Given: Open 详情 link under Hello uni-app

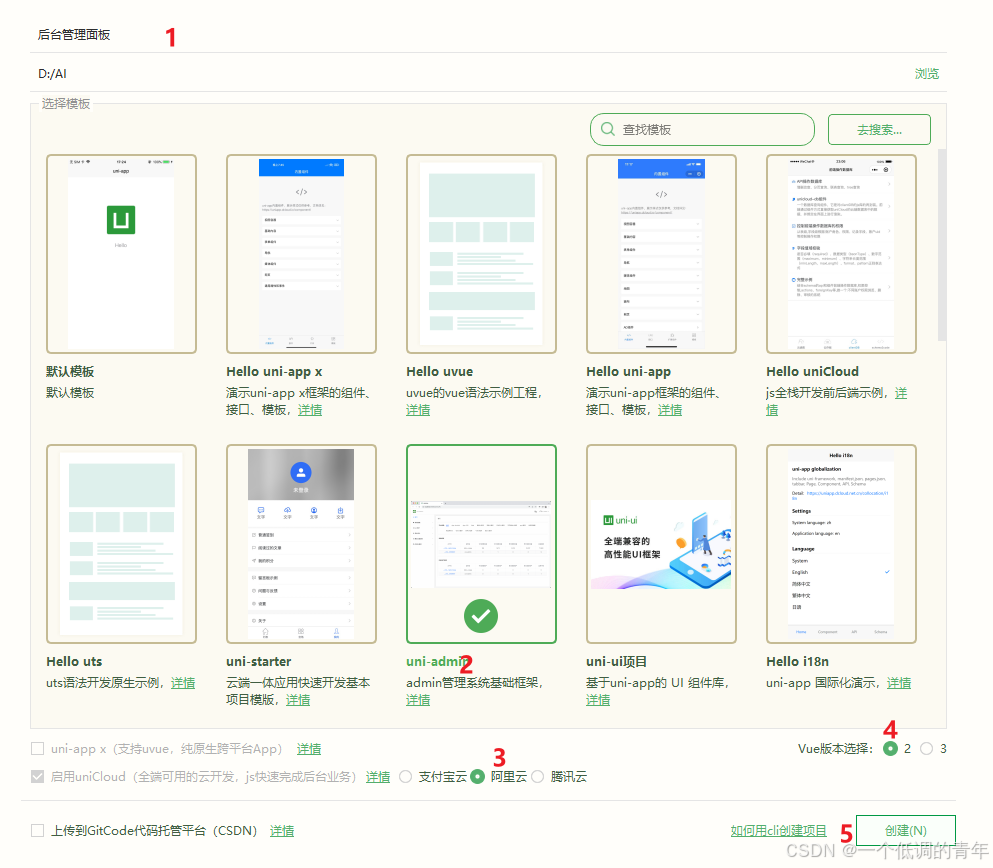Looking at the screenshot, I should [670, 410].
